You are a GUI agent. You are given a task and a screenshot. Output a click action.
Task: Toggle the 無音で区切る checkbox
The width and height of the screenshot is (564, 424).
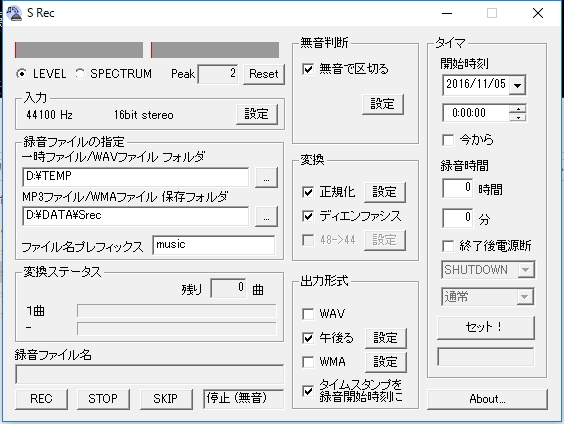(x=308, y=69)
